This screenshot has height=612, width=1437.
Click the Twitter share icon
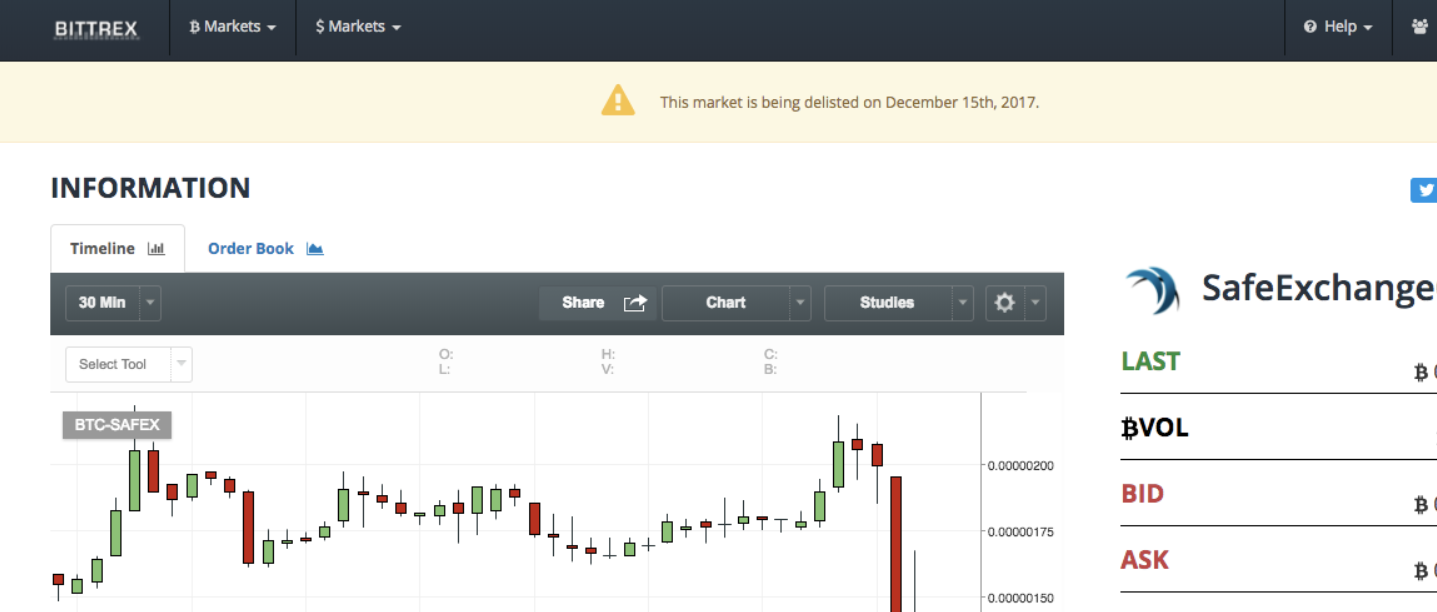(1424, 190)
